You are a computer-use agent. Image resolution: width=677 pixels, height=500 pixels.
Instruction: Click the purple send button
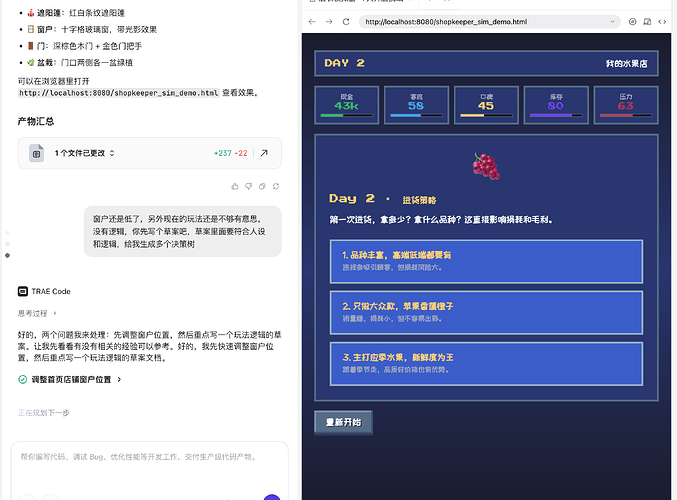272,497
